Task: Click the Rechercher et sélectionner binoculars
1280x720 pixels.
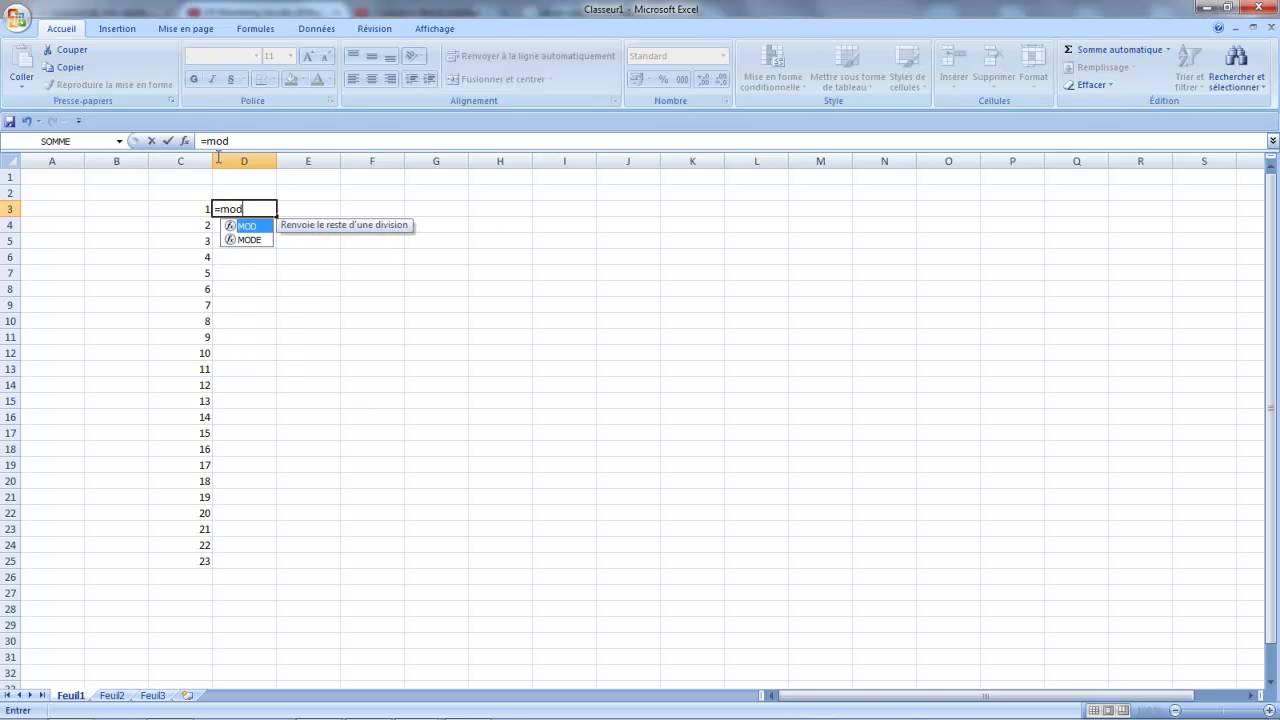Action: tap(1236, 58)
